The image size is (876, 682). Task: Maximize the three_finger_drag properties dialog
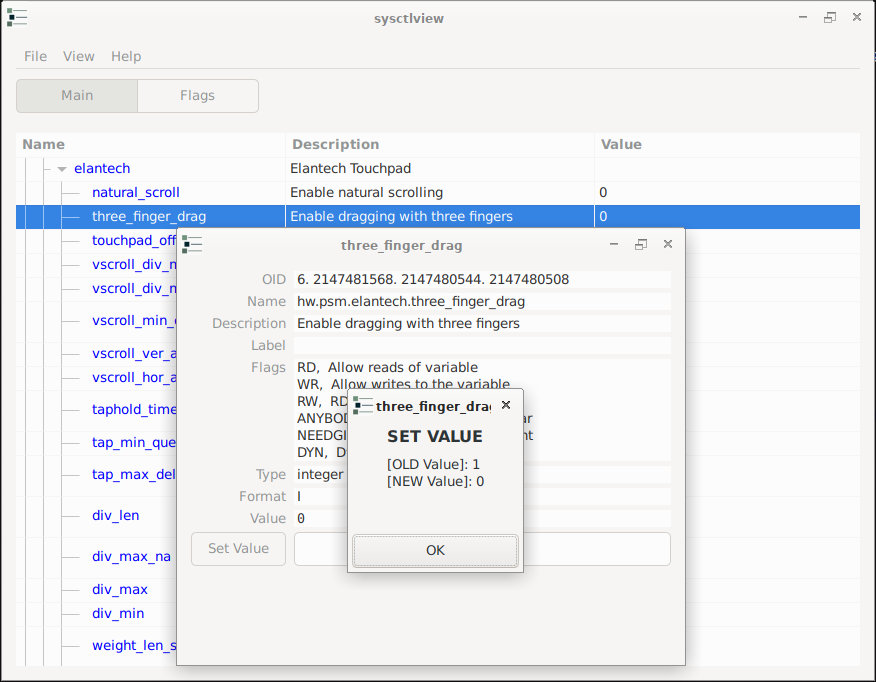pos(641,244)
